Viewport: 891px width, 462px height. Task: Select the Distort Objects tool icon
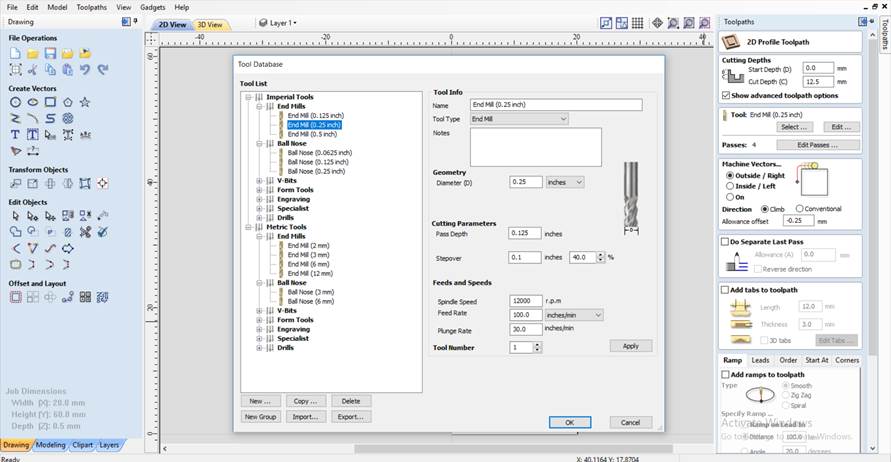click(x=85, y=184)
